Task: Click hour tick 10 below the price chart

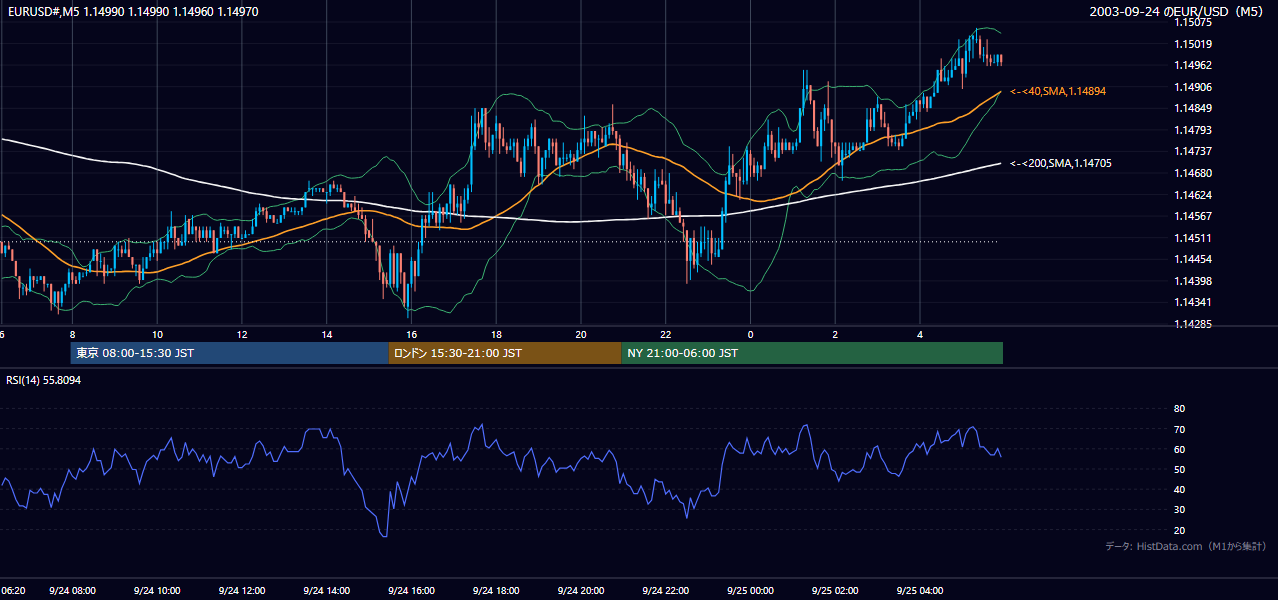Action: pyautogui.click(x=157, y=334)
